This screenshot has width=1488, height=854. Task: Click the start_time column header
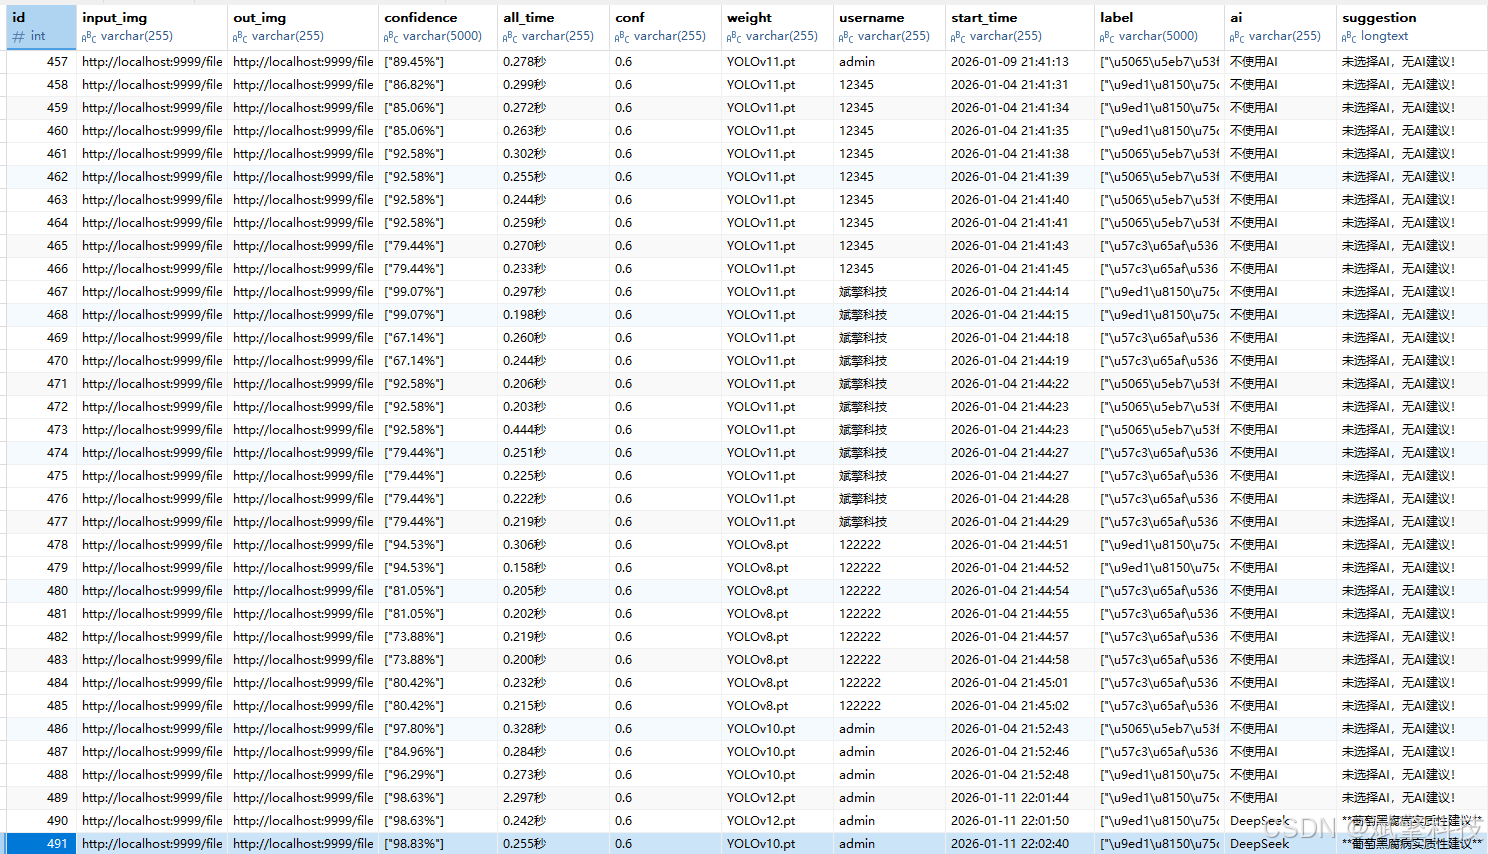click(x=1020, y=26)
